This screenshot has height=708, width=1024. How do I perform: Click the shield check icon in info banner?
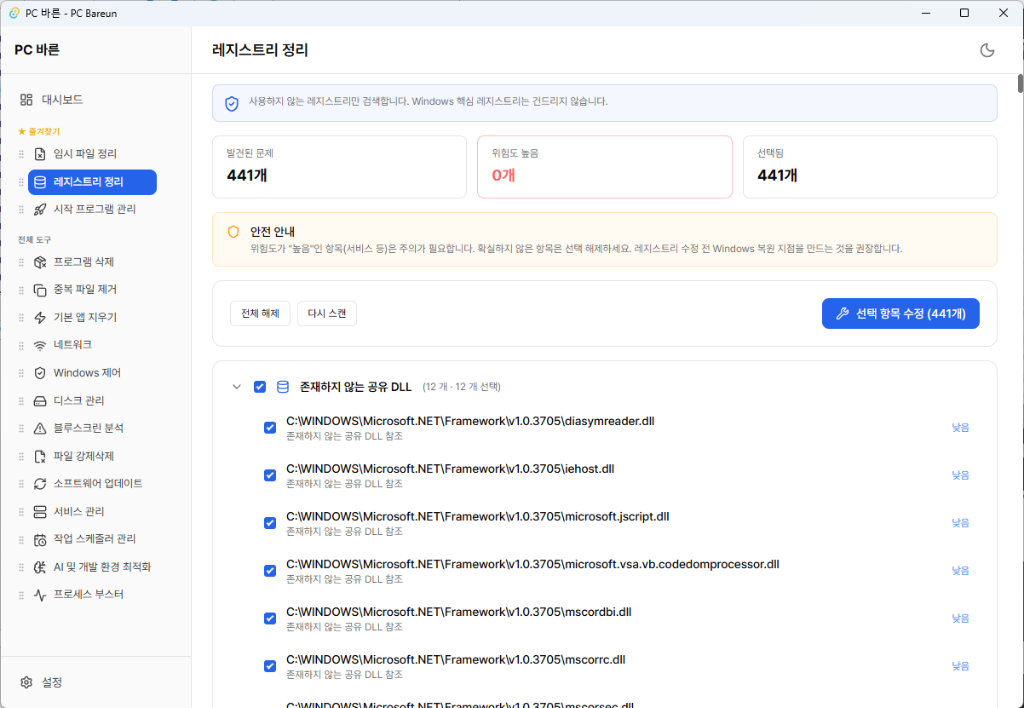[x=232, y=103]
